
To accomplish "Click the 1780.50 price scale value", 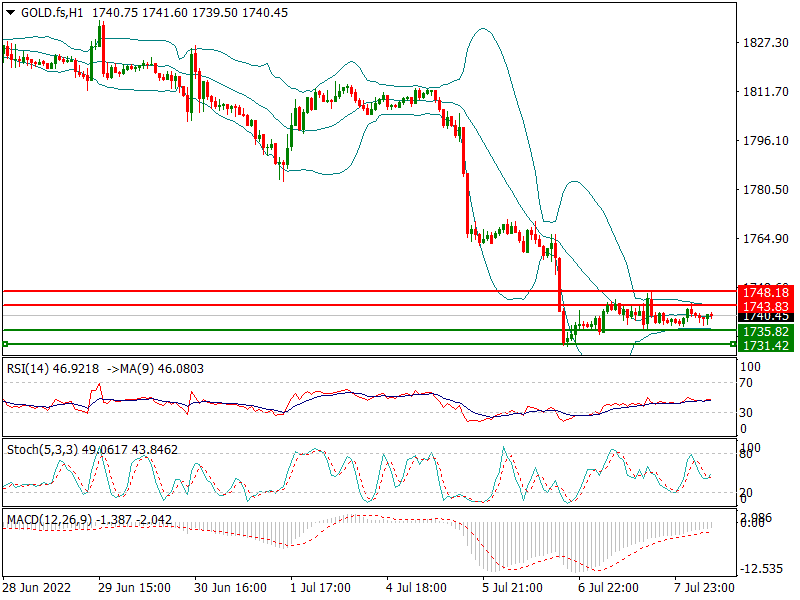I will [766, 190].
